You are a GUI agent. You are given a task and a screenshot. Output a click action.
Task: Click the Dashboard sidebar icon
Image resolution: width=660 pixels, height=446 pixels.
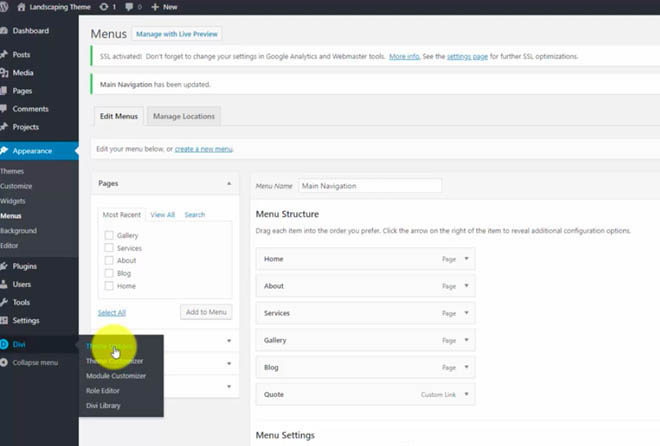click(4, 31)
